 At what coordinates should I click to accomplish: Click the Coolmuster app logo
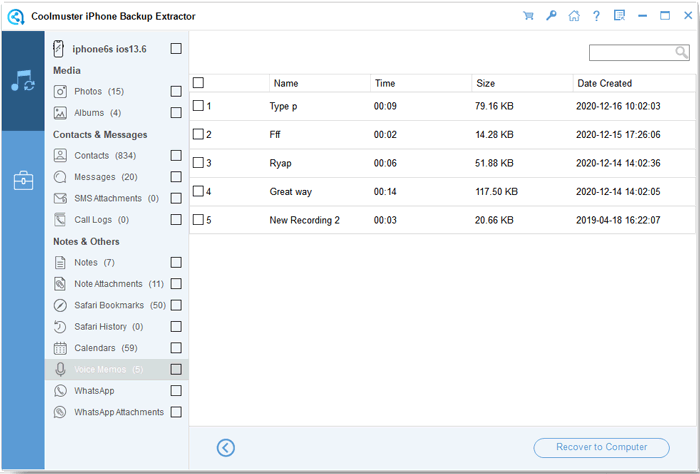click(16, 17)
